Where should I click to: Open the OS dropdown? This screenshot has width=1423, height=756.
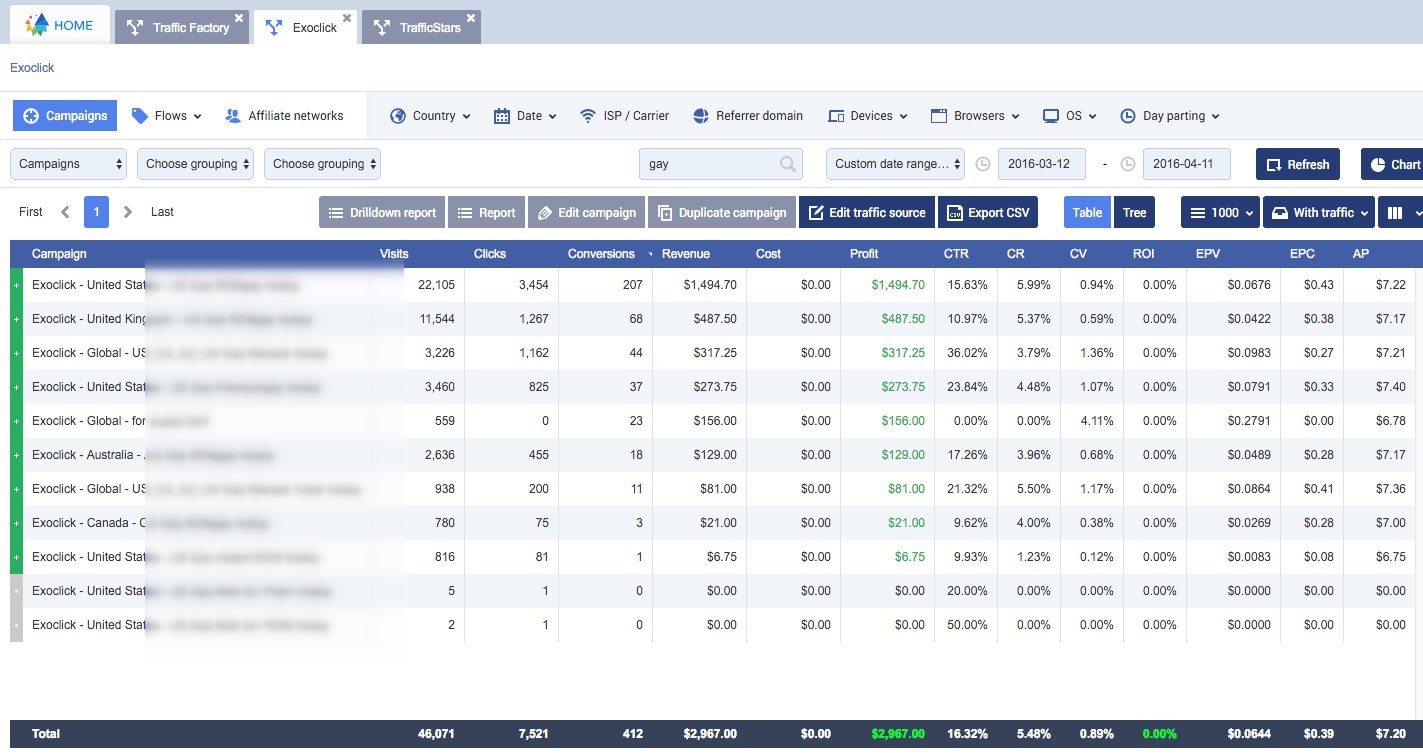click(1070, 116)
